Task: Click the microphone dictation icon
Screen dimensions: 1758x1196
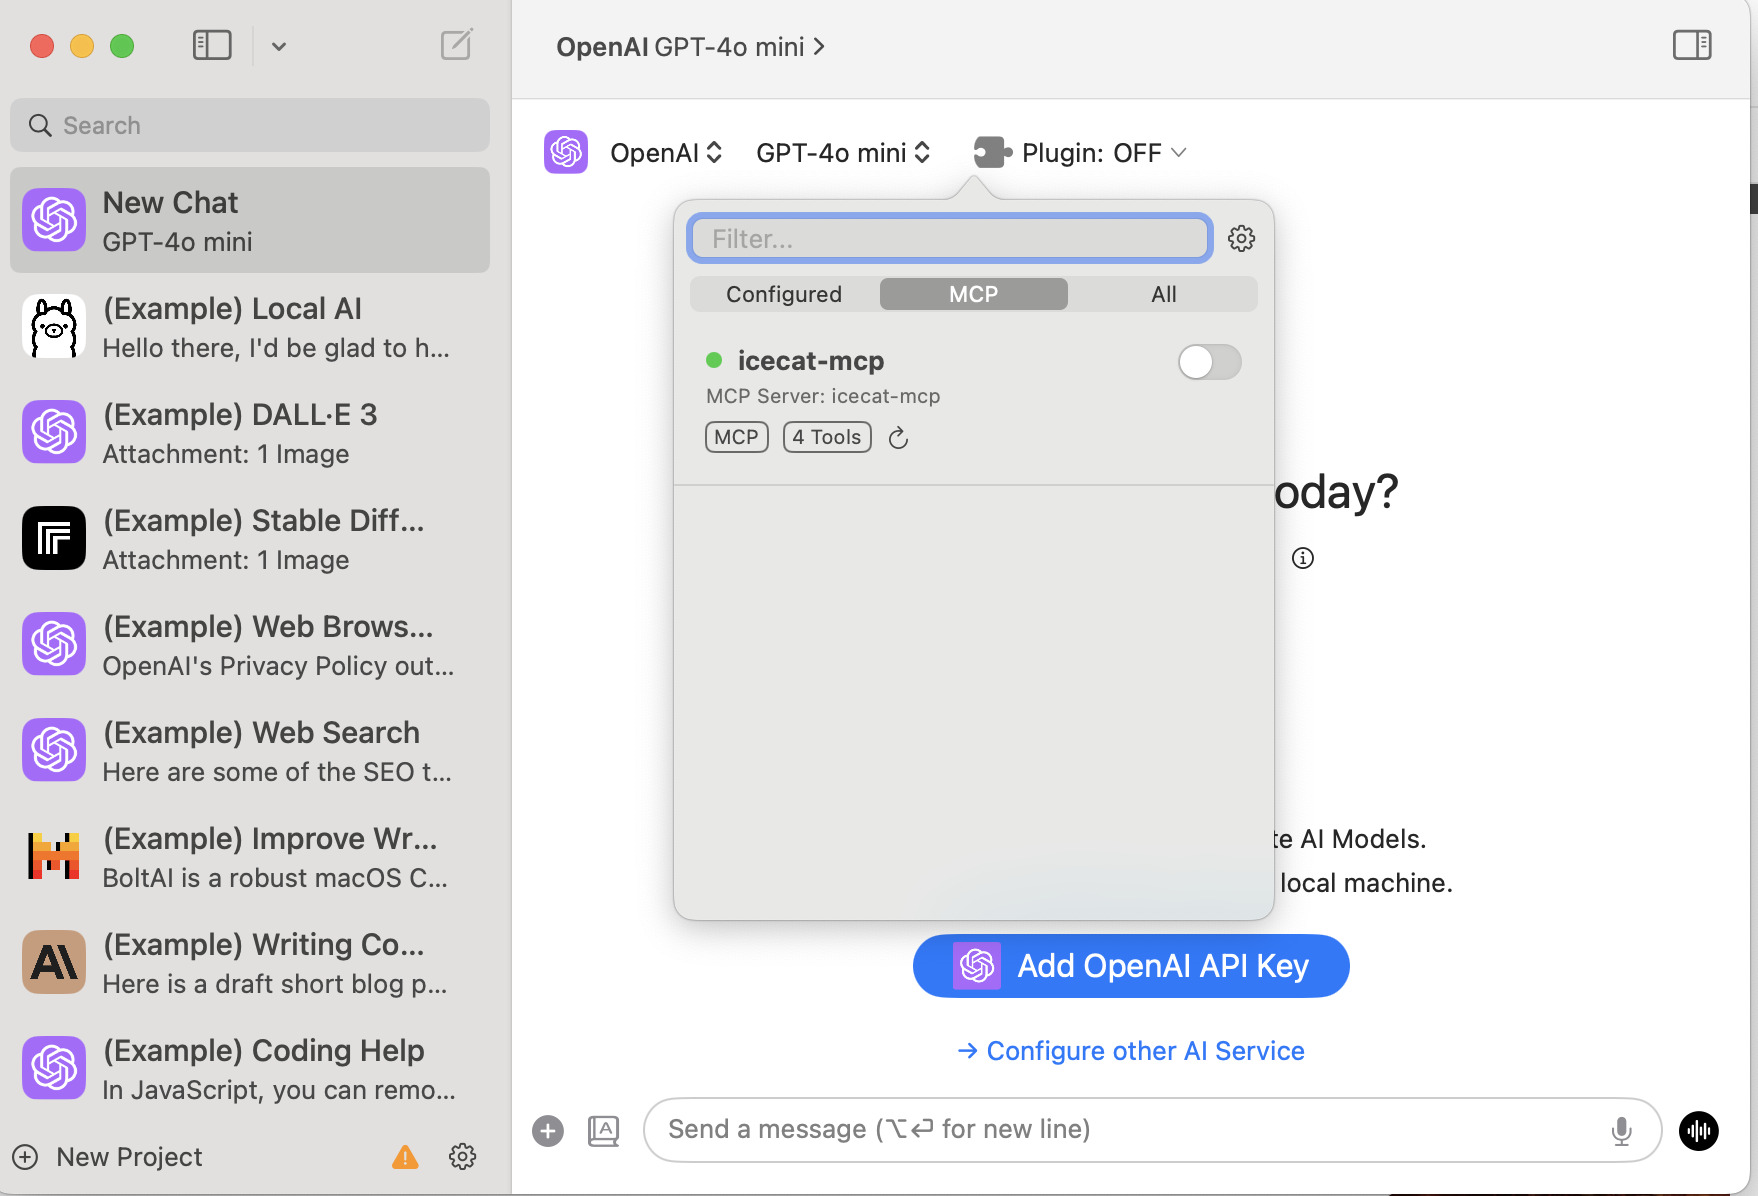Action: [1621, 1130]
